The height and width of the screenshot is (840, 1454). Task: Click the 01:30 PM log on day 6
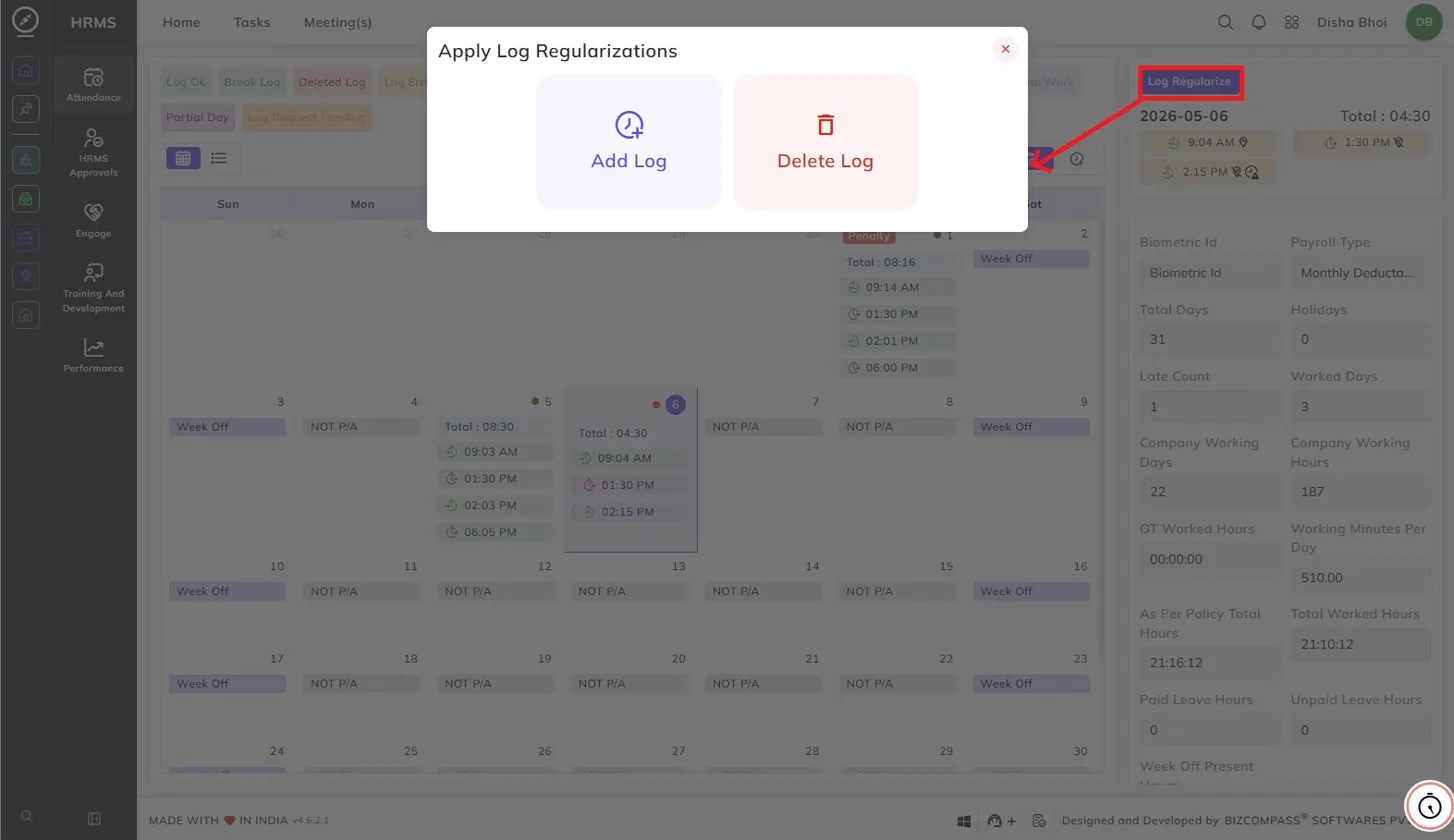click(630, 485)
